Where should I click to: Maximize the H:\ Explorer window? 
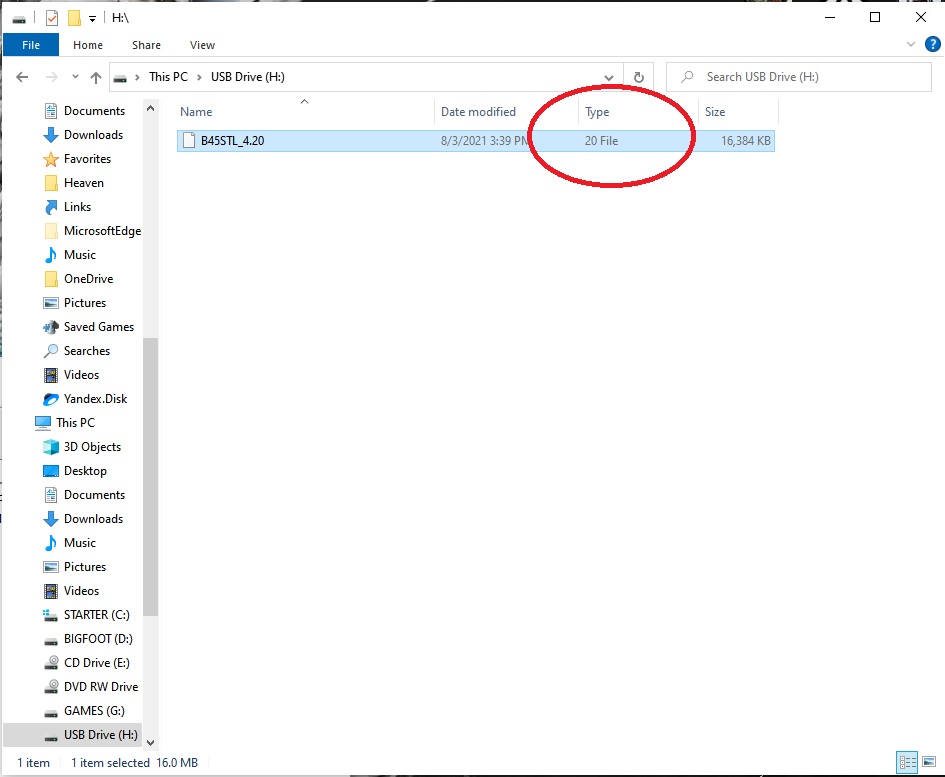tap(875, 17)
